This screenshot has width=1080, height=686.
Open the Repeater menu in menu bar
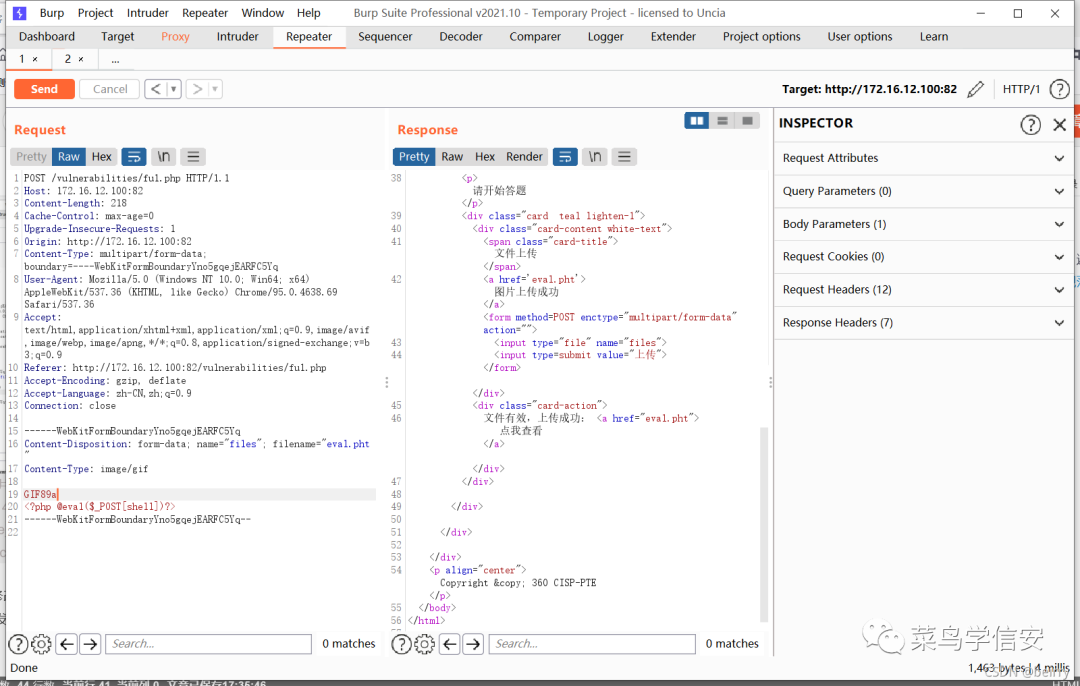[205, 13]
